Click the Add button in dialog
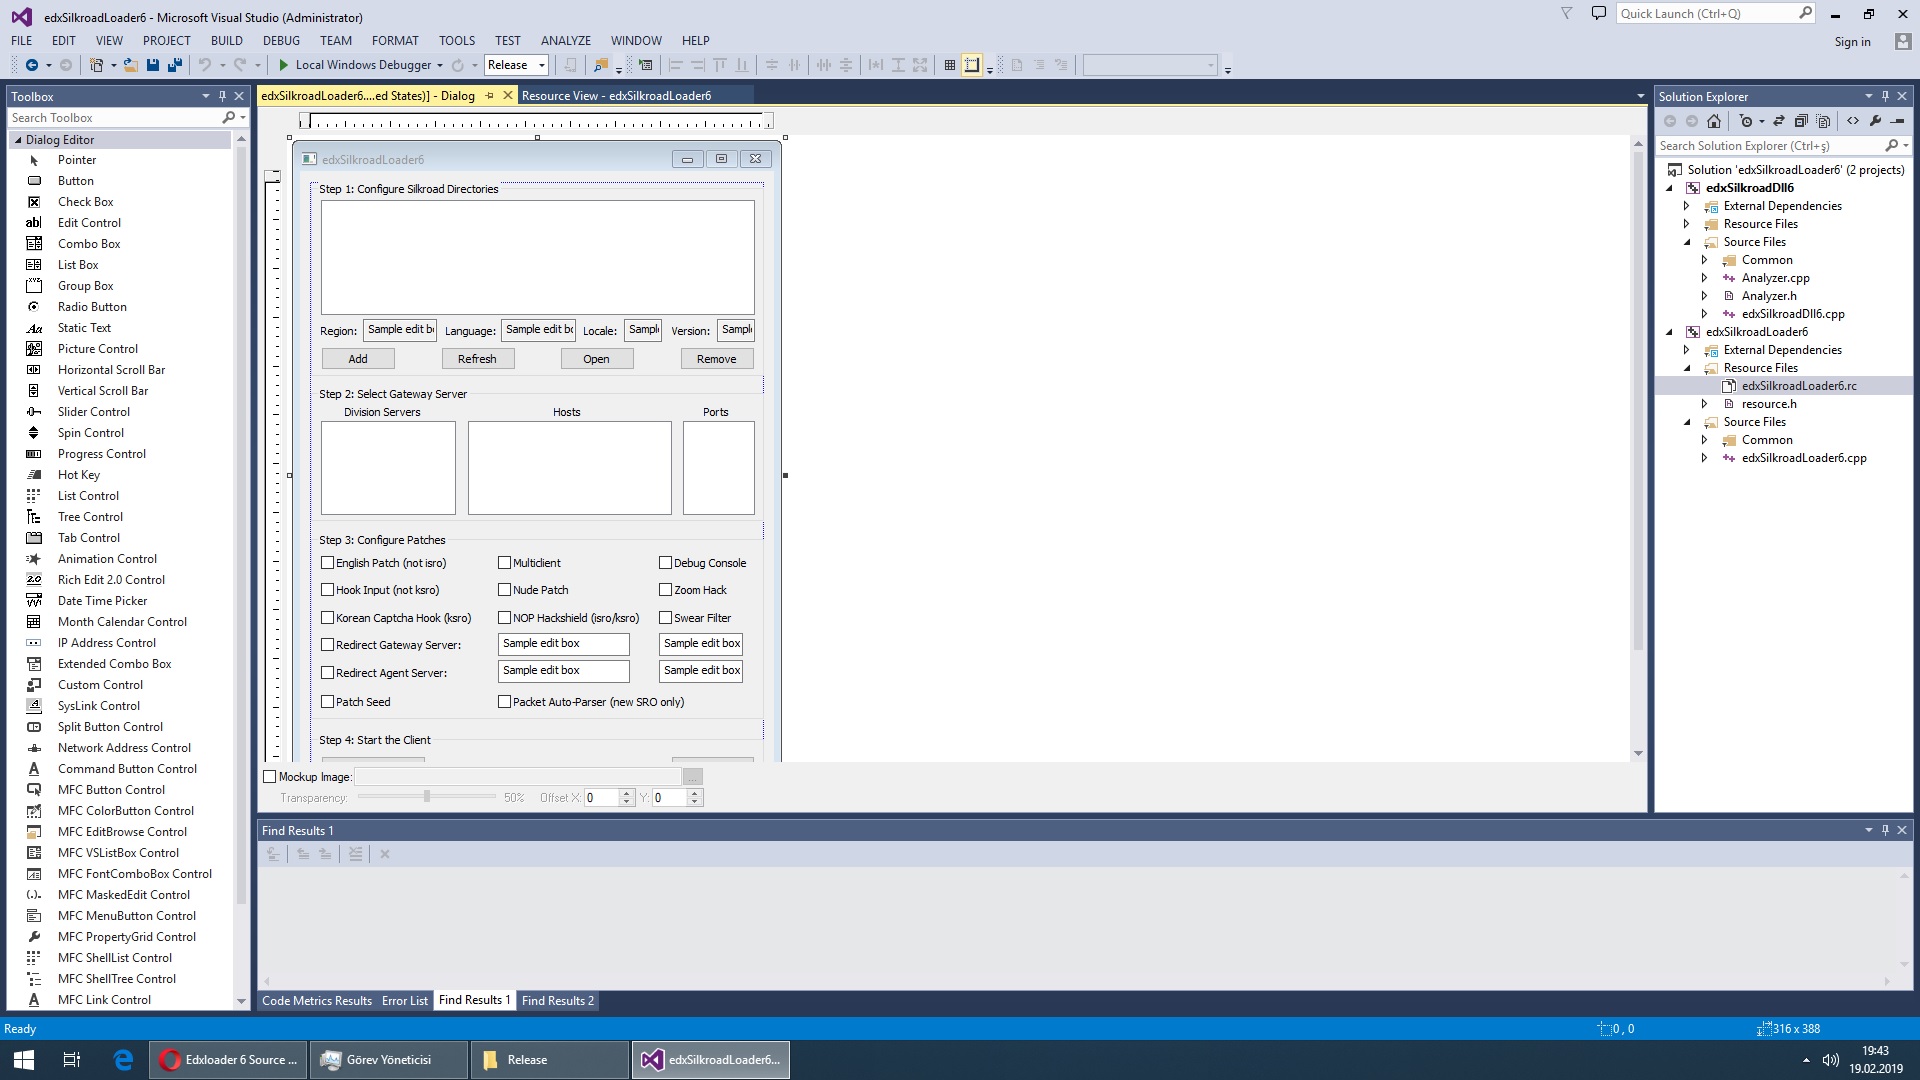Viewport: 1920px width, 1080px height. click(x=358, y=359)
